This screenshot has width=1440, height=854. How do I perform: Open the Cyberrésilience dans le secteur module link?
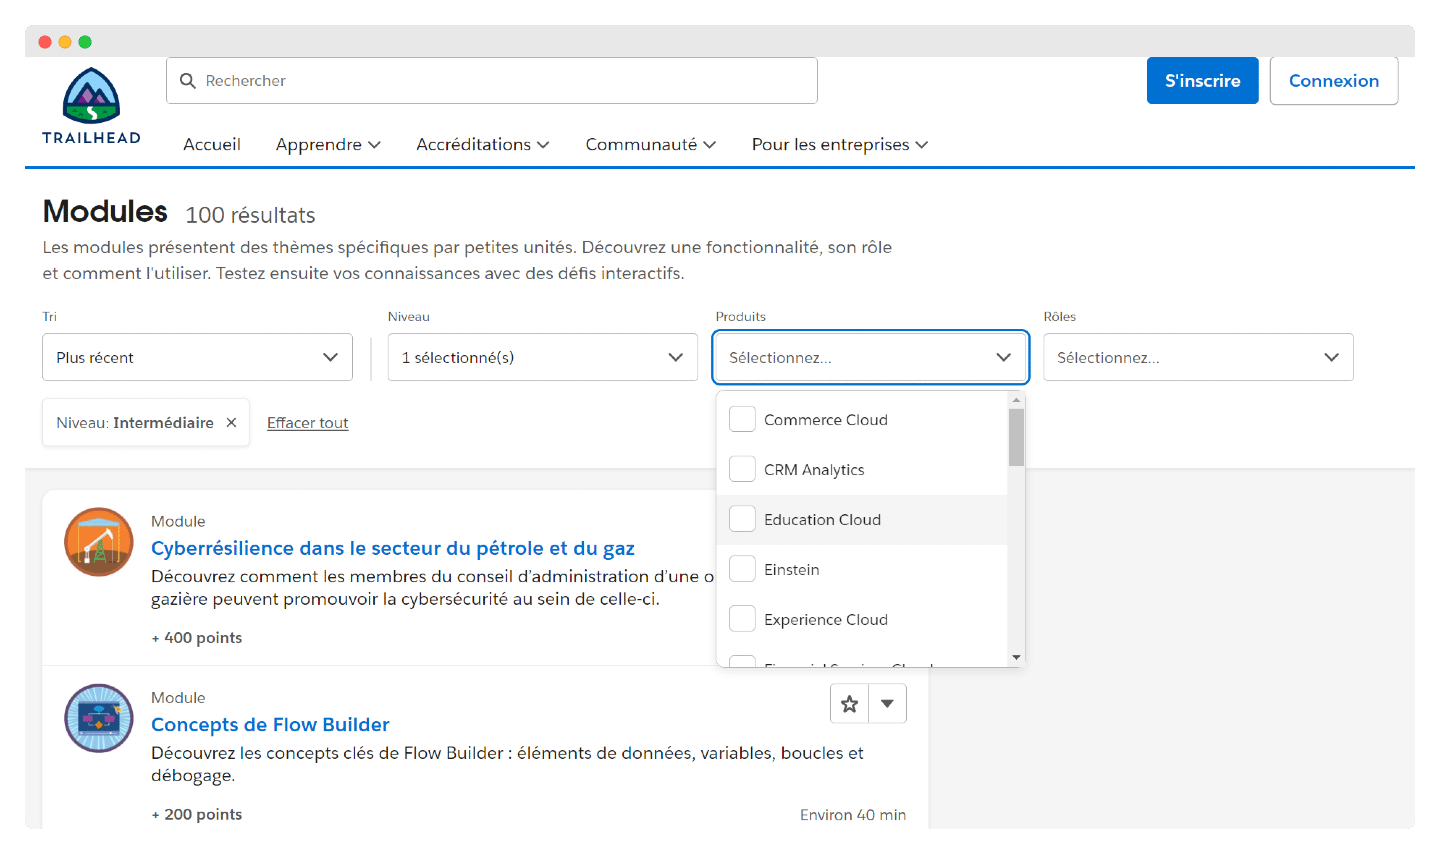[x=393, y=548]
